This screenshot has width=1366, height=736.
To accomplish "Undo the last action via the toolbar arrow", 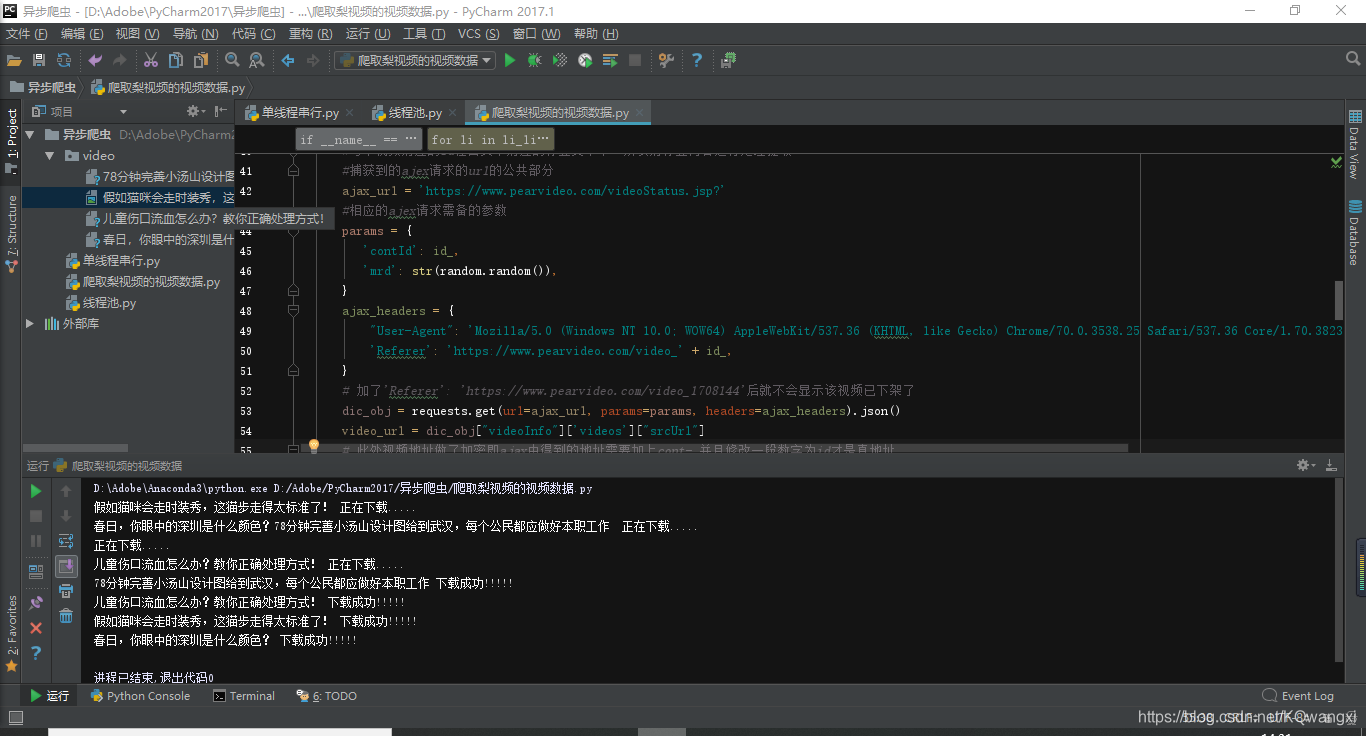I will click(95, 60).
